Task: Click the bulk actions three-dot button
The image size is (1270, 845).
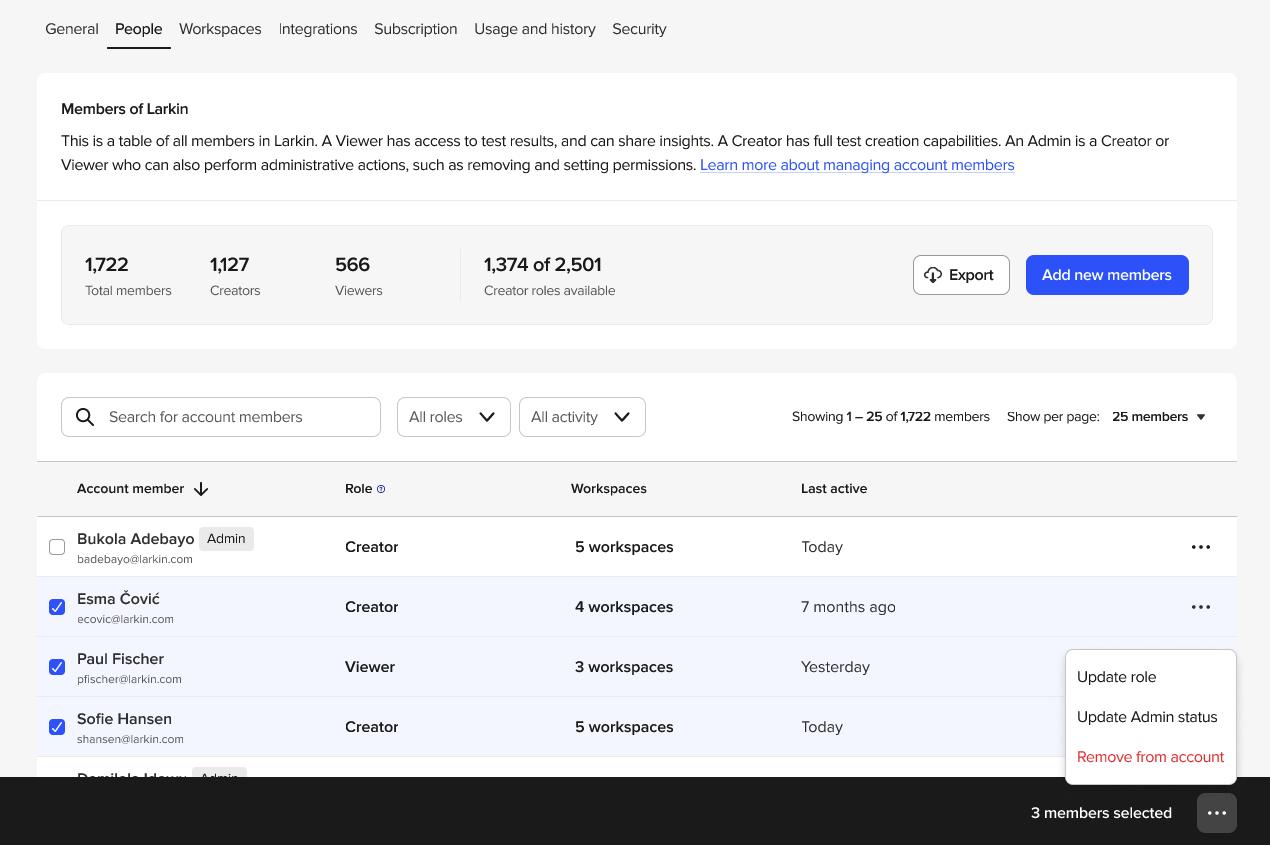Action: (1217, 813)
